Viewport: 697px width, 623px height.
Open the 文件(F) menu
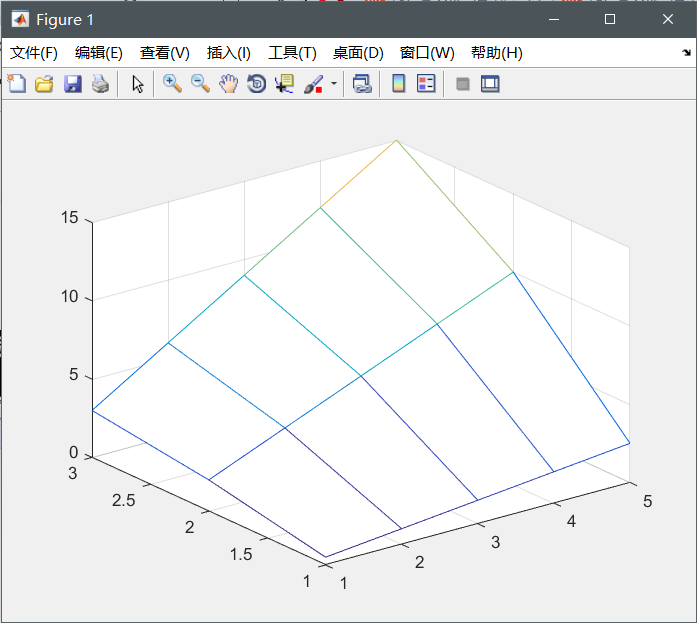(x=34, y=53)
